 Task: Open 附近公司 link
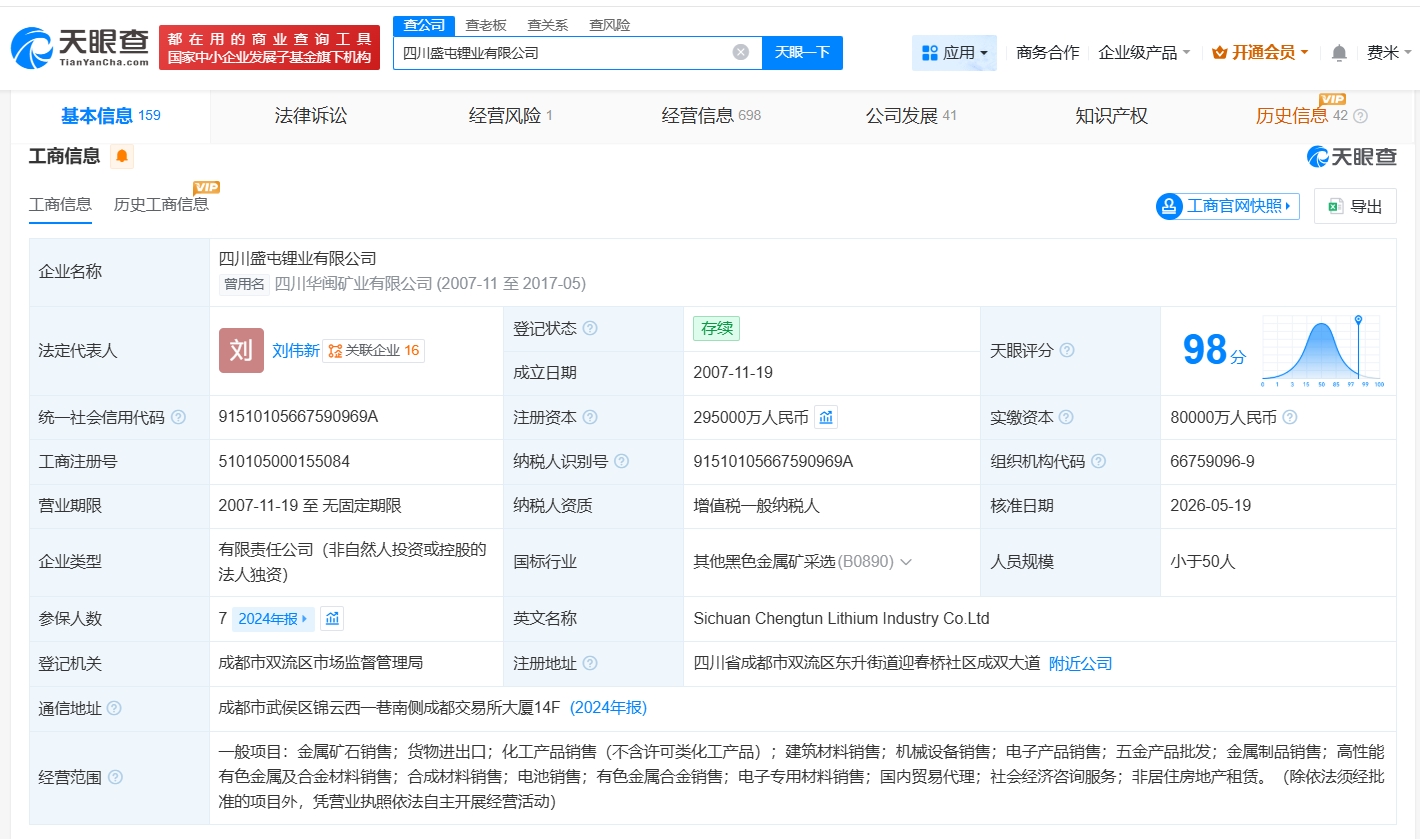[1080, 663]
